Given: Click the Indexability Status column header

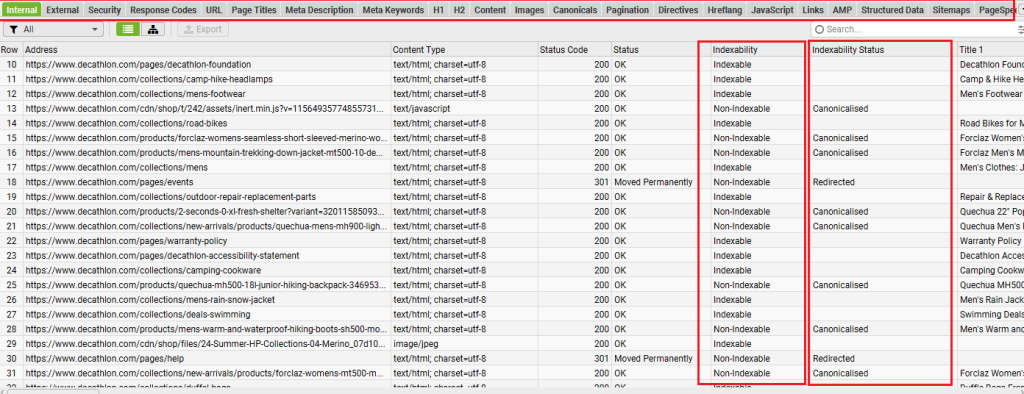Looking at the screenshot, I should [x=883, y=50].
